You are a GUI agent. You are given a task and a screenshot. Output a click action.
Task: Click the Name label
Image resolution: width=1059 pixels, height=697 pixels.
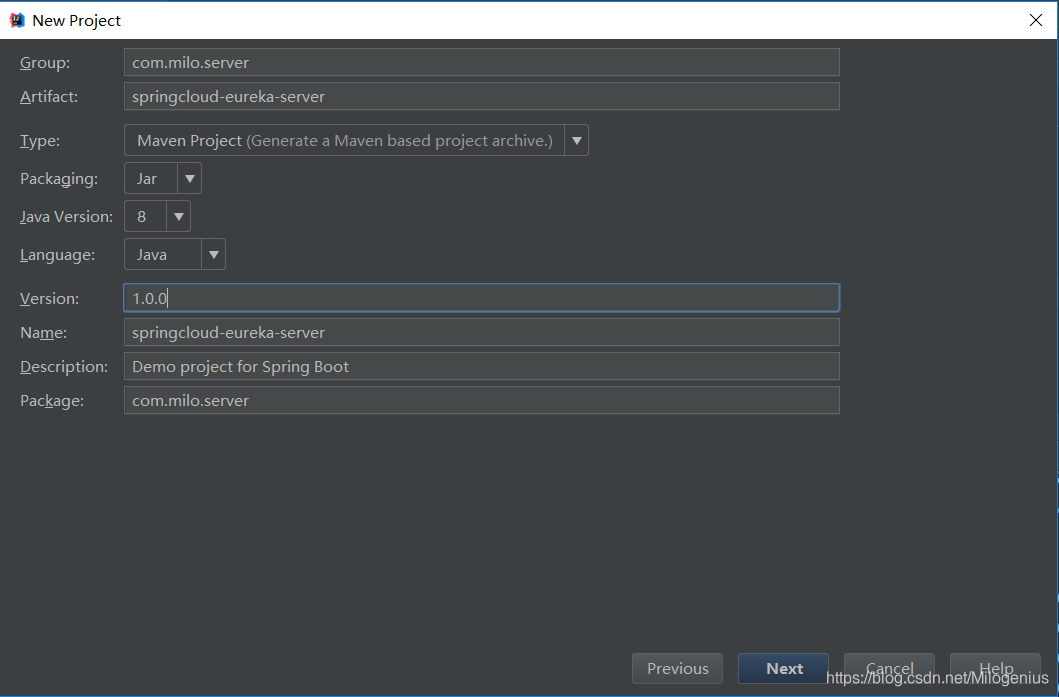(43, 333)
